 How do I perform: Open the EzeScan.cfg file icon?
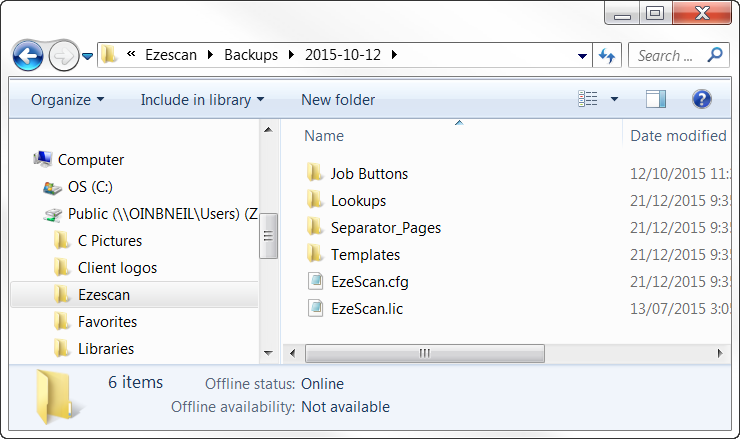tap(315, 281)
